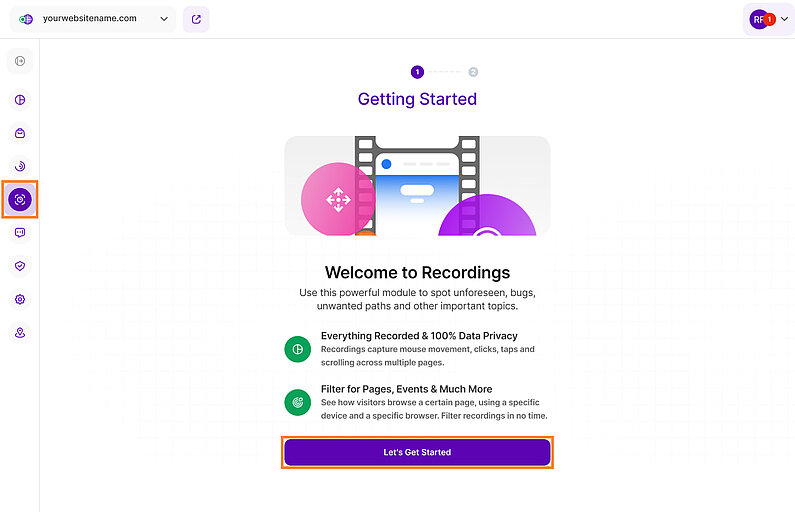Click the RF user avatar
Viewport: 795px width, 512px height.
point(758,19)
